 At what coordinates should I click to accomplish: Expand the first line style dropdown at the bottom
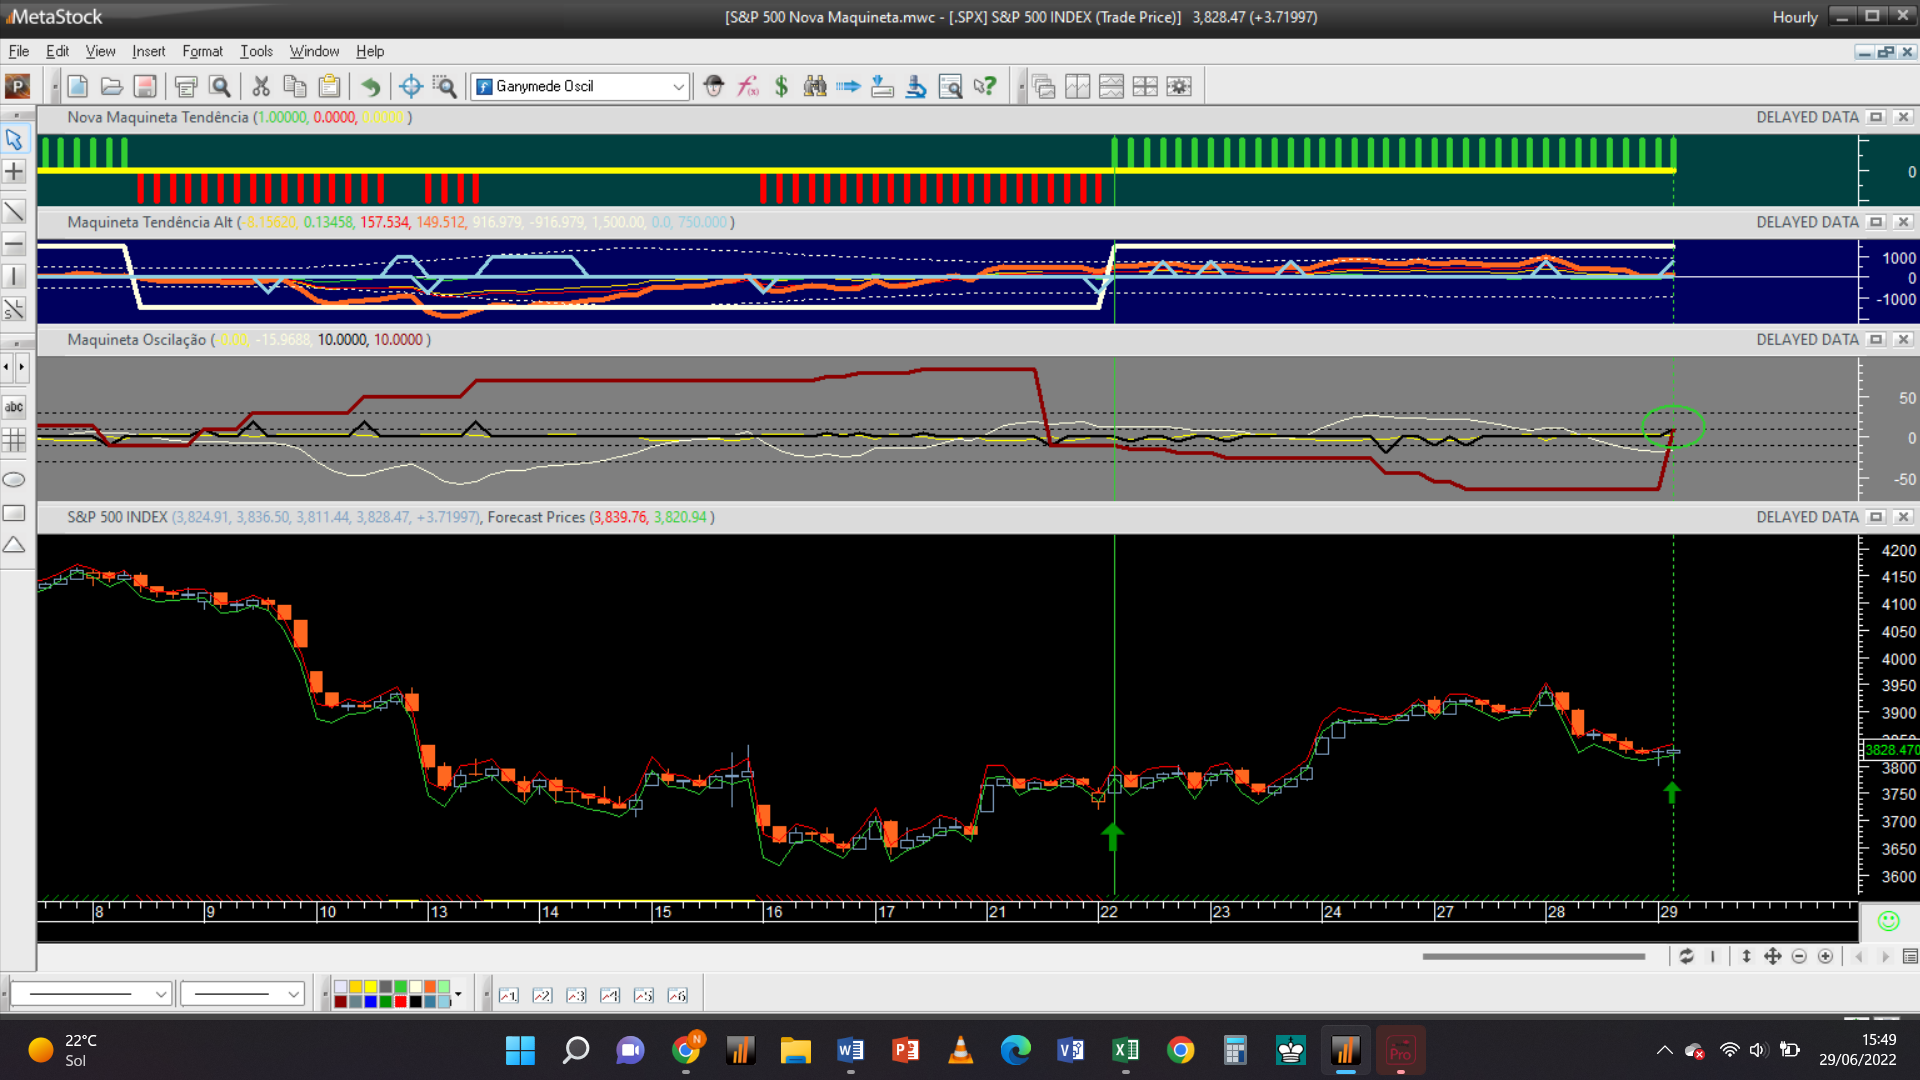tap(160, 994)
